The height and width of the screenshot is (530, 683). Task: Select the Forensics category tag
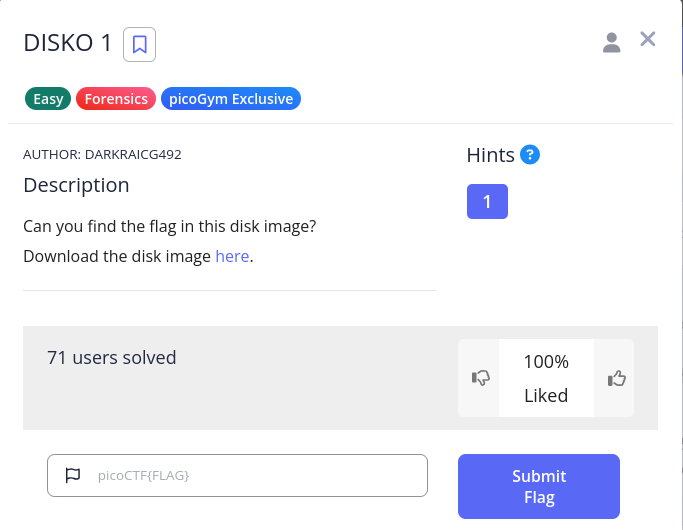(116, 99)
